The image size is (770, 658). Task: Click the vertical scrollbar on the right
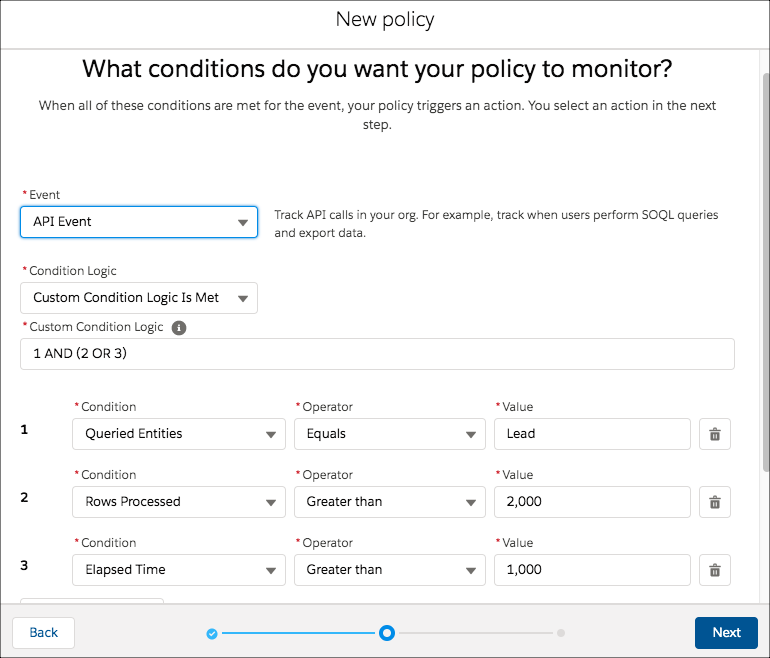tap(766, 273)
